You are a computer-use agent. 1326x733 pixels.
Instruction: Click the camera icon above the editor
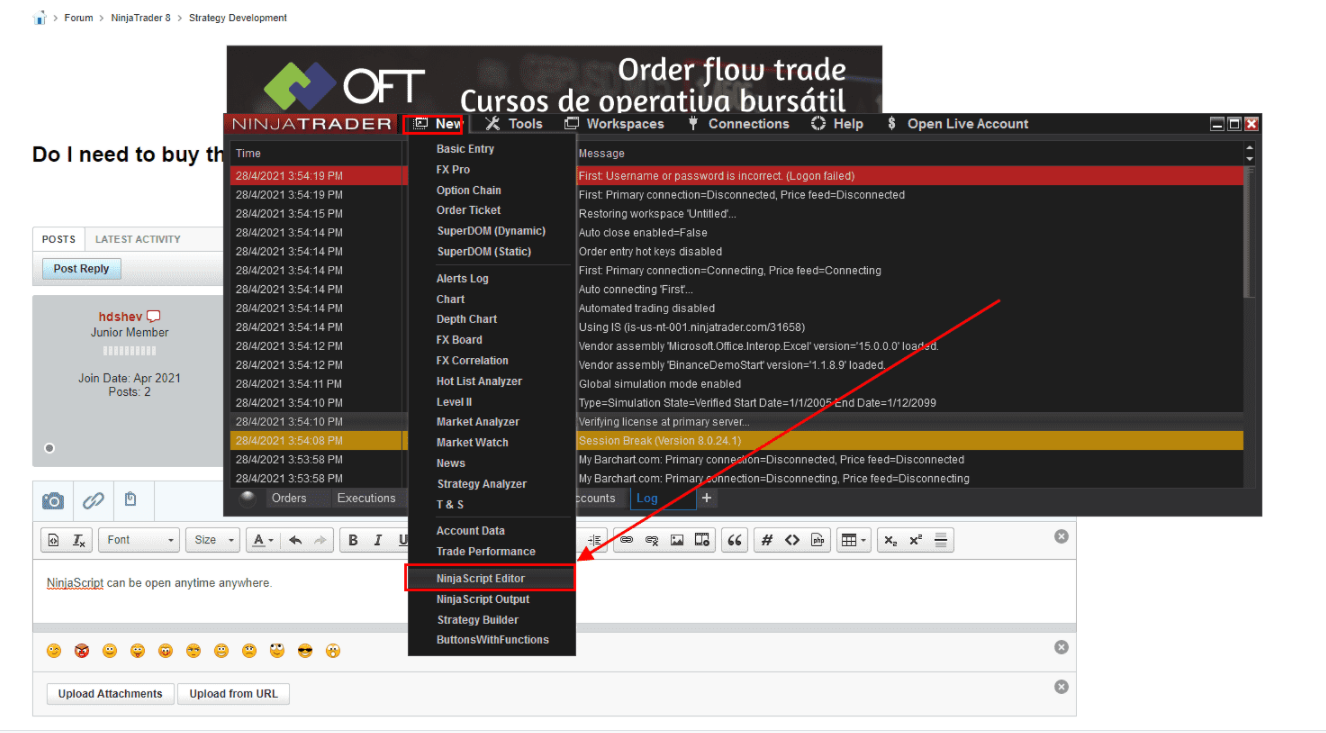click(53, 500)
